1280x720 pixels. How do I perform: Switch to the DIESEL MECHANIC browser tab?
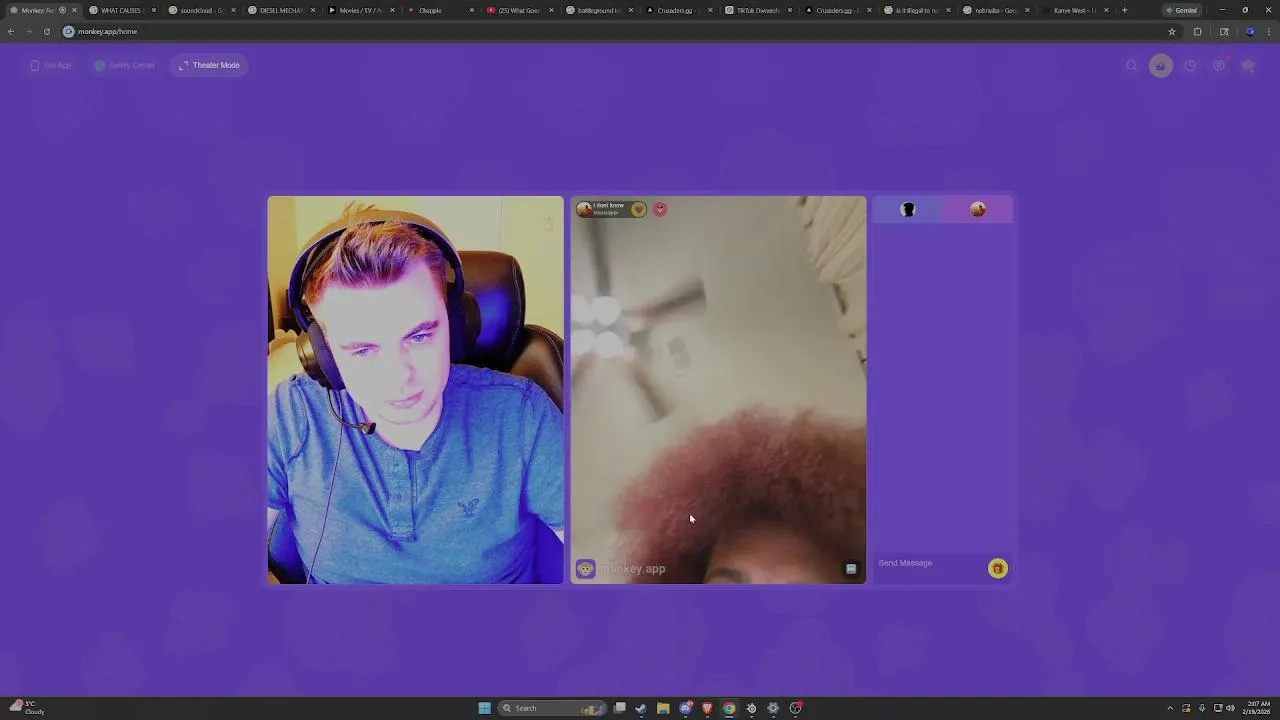(x=279, y=10)
